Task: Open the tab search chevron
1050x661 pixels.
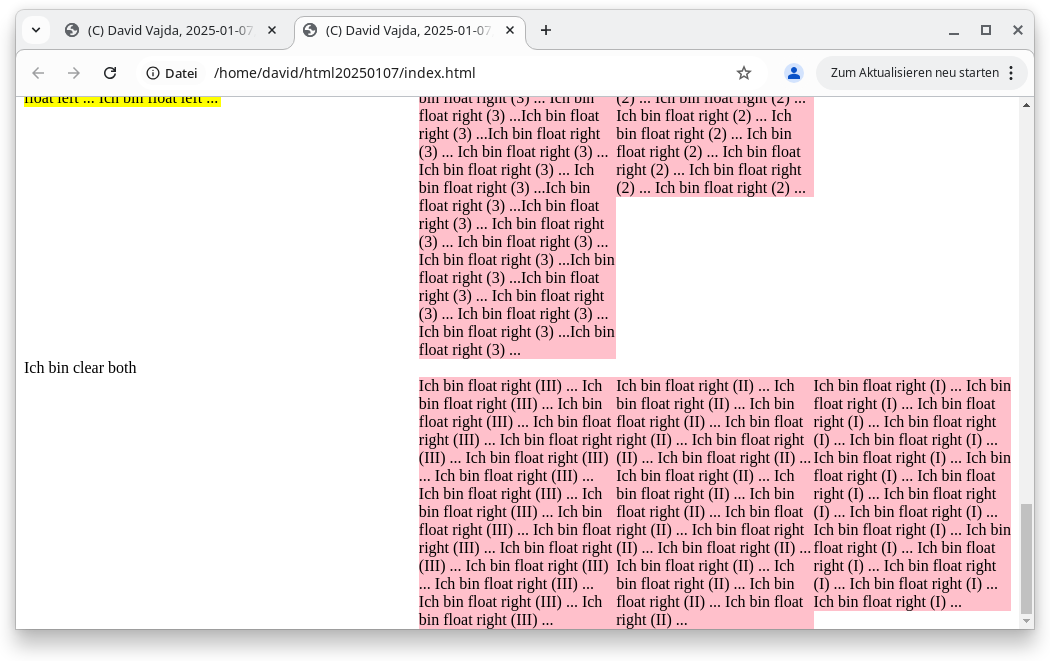Action: pos(35,30)
